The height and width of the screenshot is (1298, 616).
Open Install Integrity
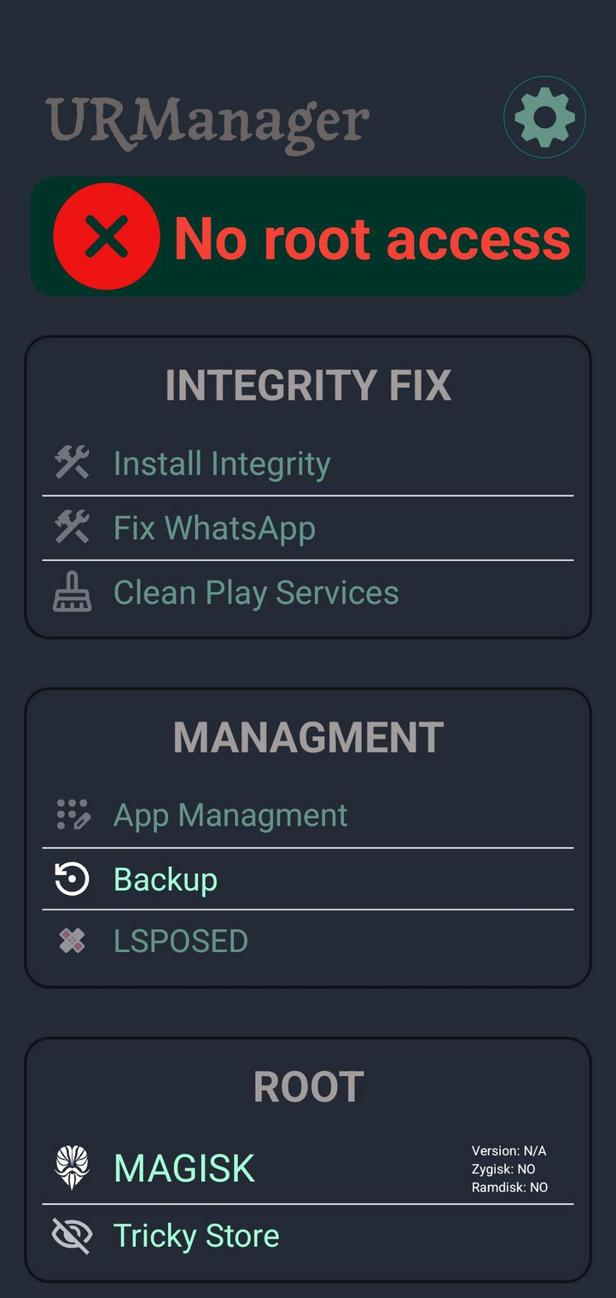click(x=222, y=462)
